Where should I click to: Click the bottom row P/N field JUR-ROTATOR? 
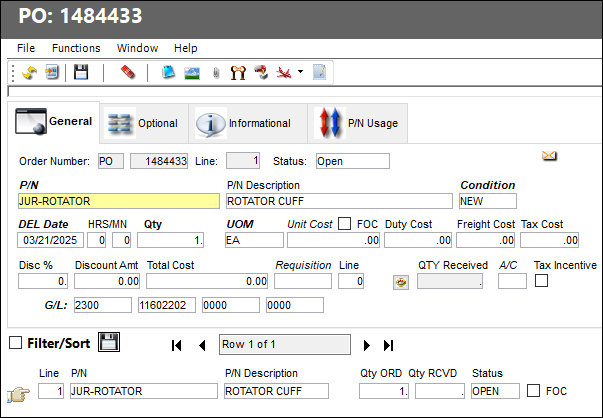(x=144, y=391)
